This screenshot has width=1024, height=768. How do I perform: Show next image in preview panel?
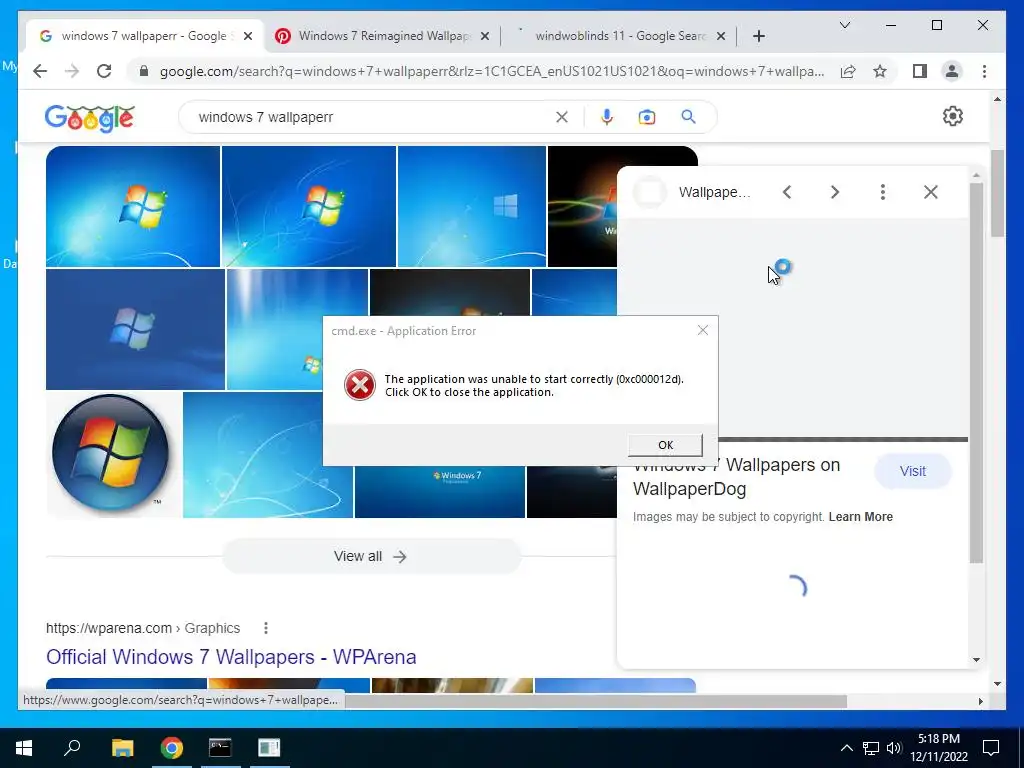pyautogui.click(x=835, y=192)
